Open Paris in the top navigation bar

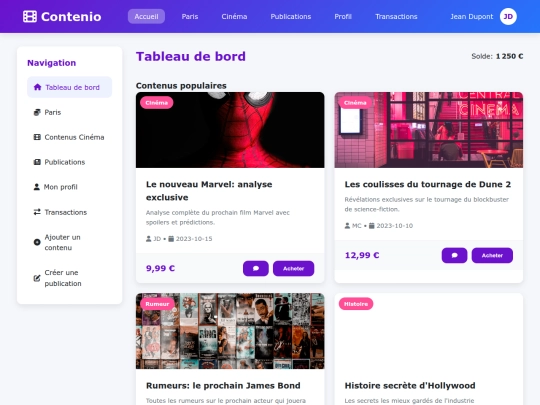(190, 17)
